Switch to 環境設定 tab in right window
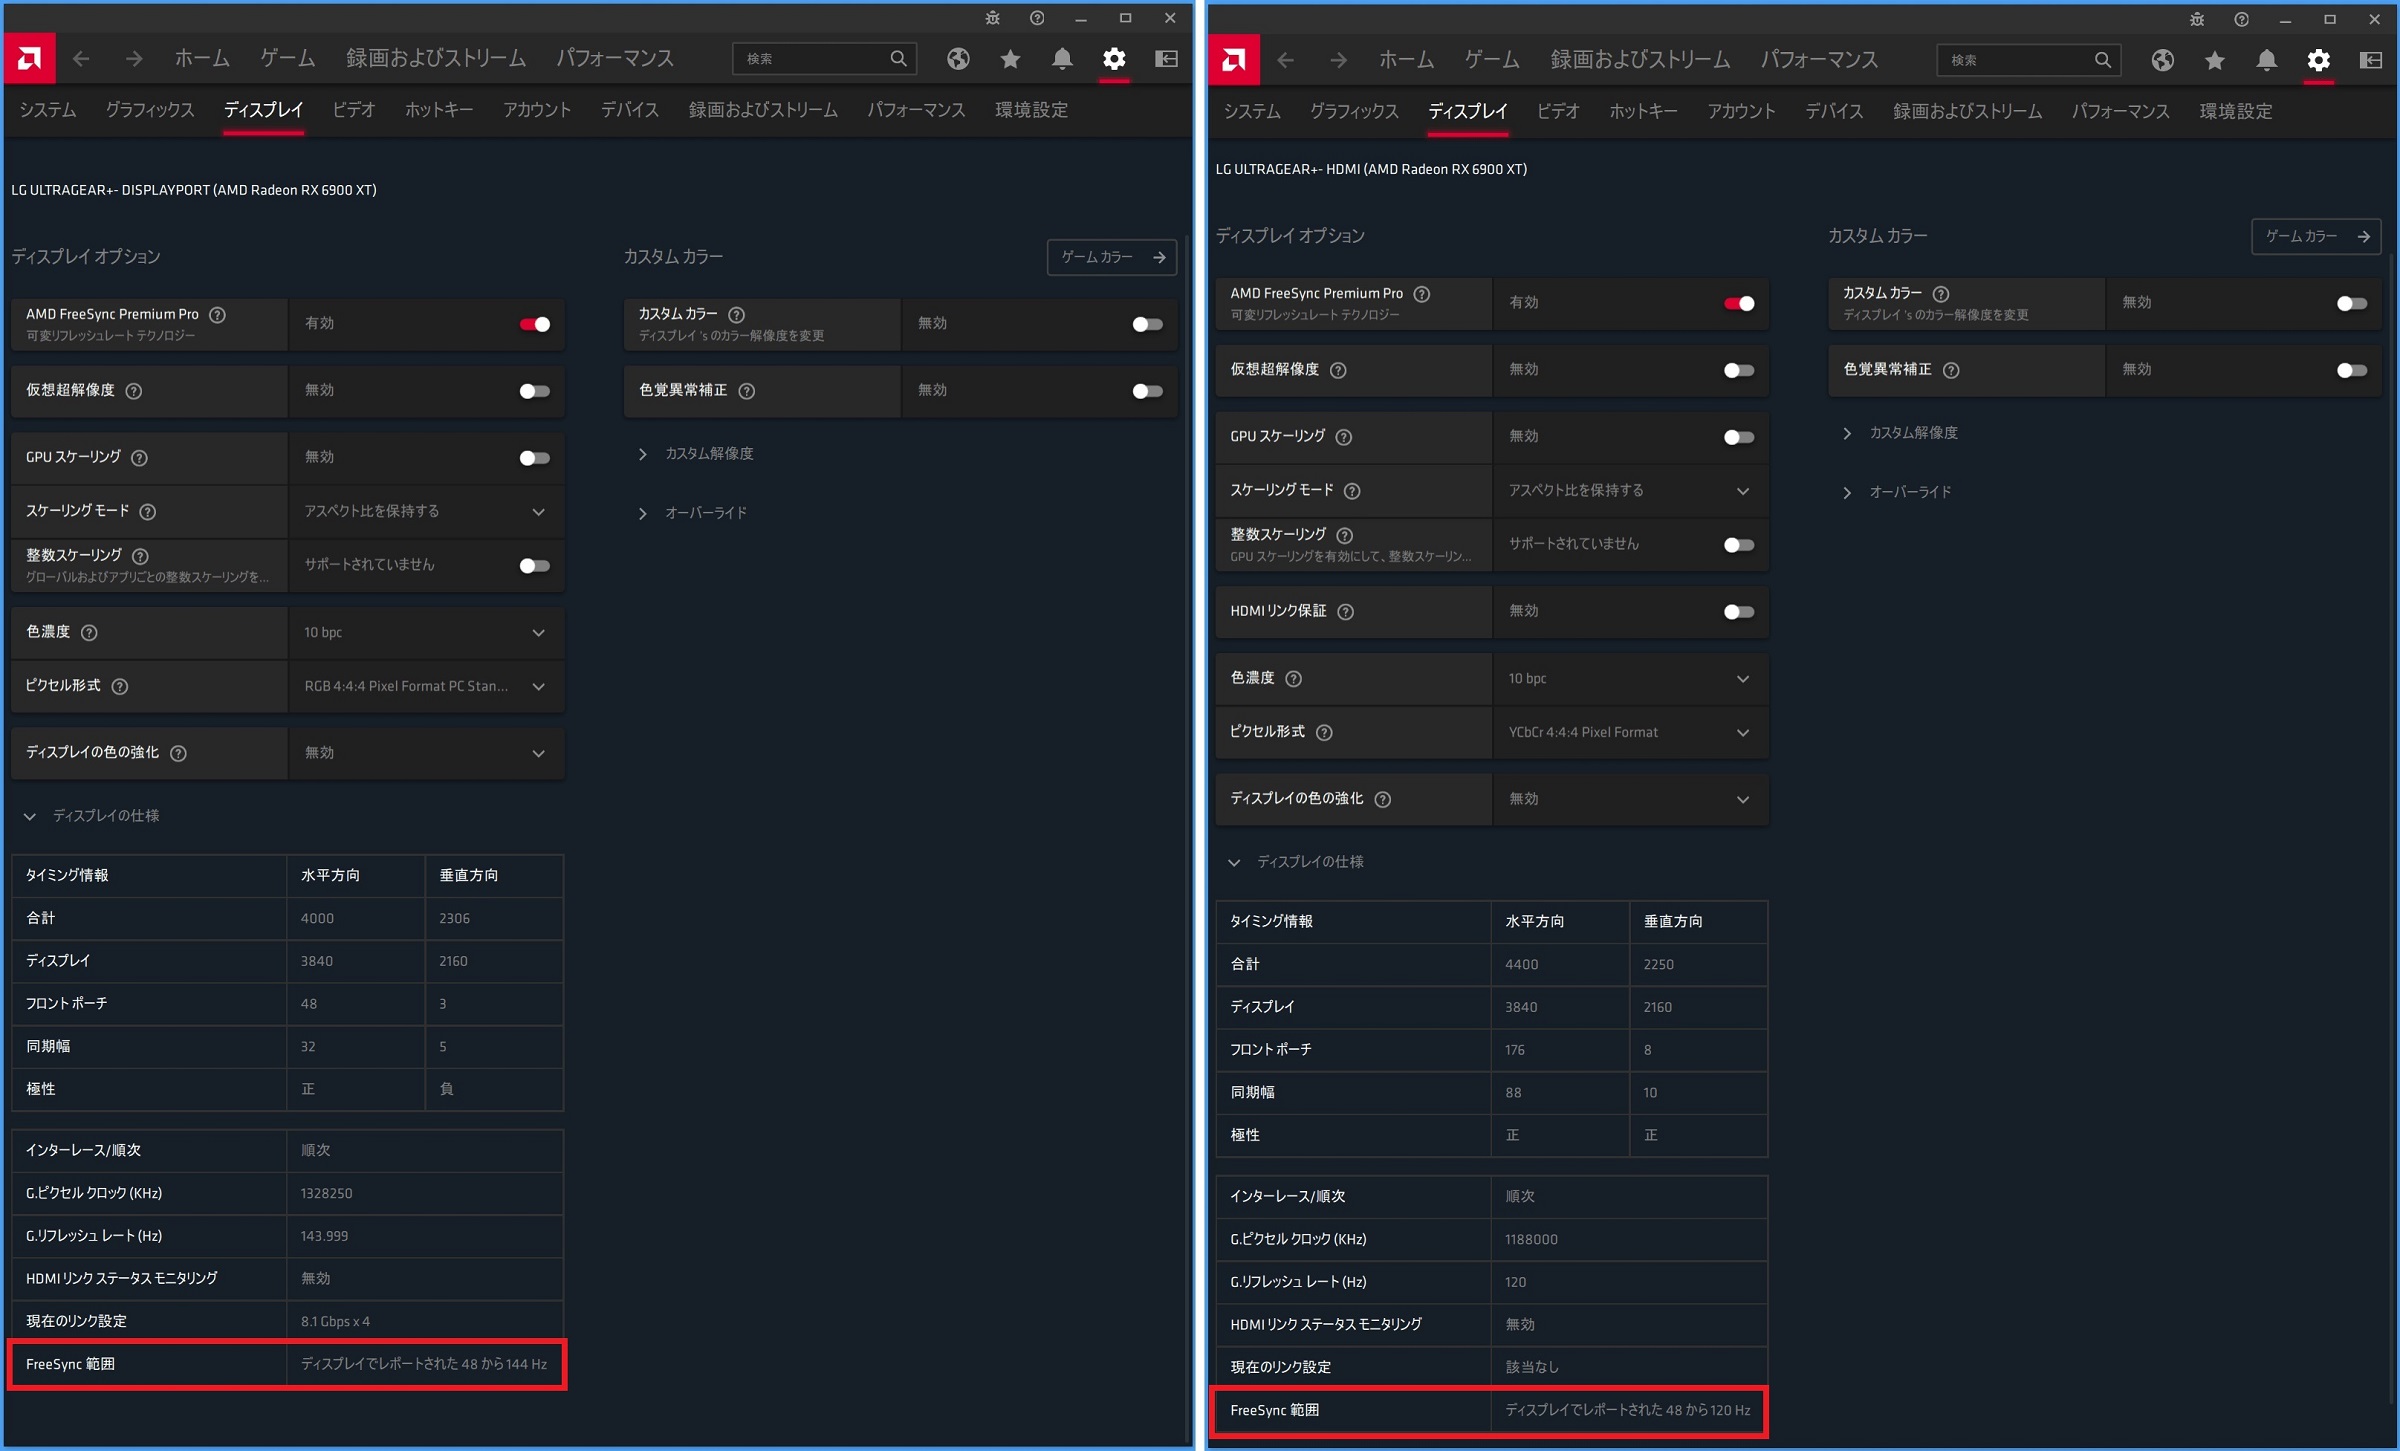Image resolution: width=2400 pixels, height=1451 pixels. point(2236,112)
